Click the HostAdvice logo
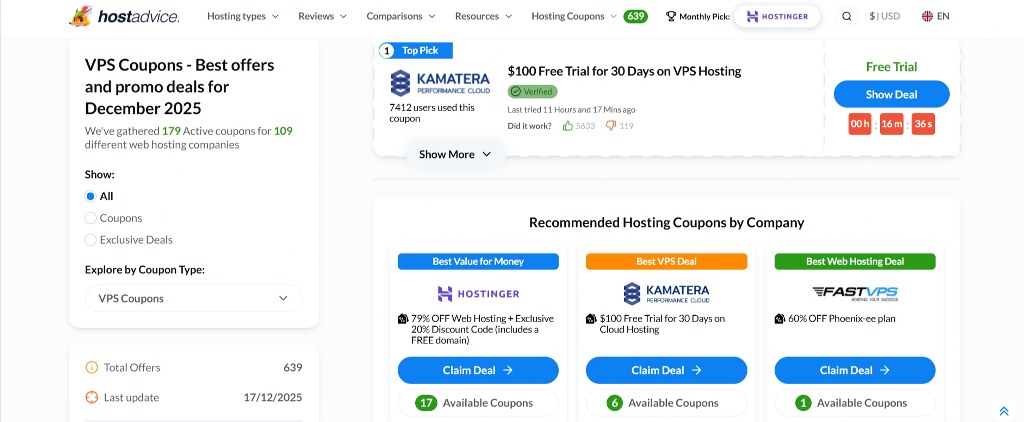Viewport: 1024px width, 422px height. click(x=124, y=16)
